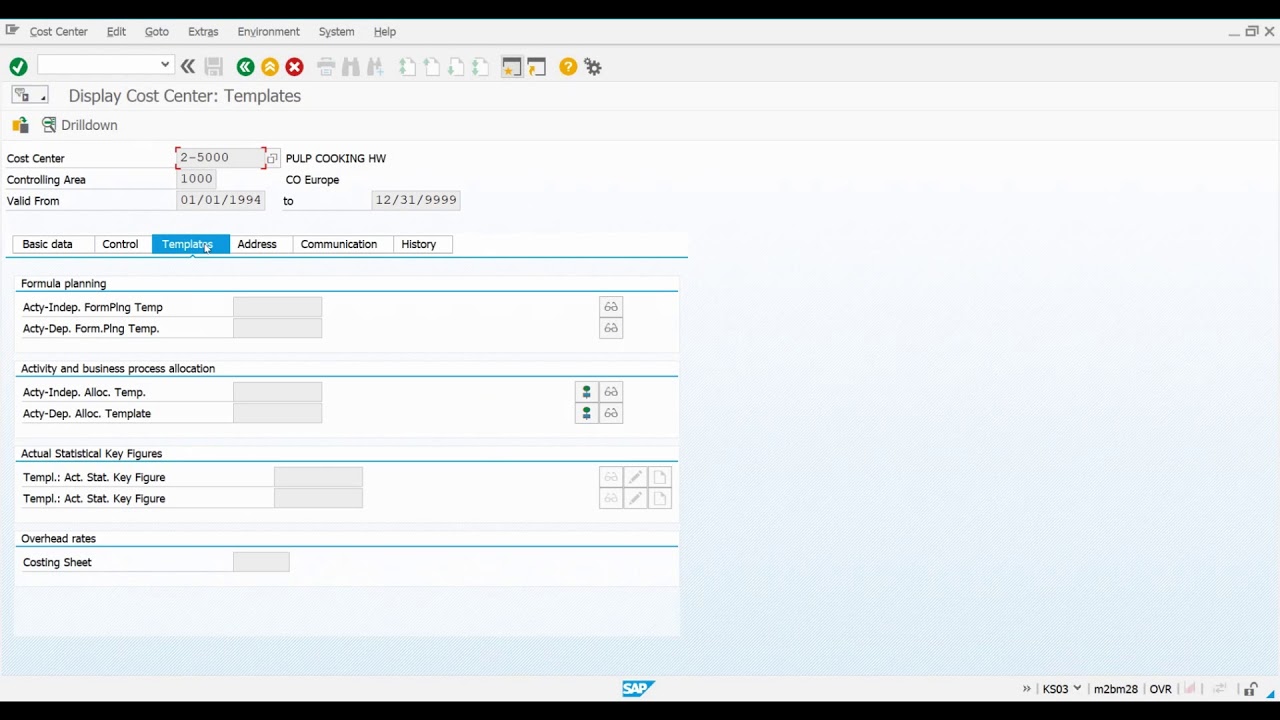Open the Goto menu
The height and width of the screenshot is (720, 1280).
(x=156, y=32)
